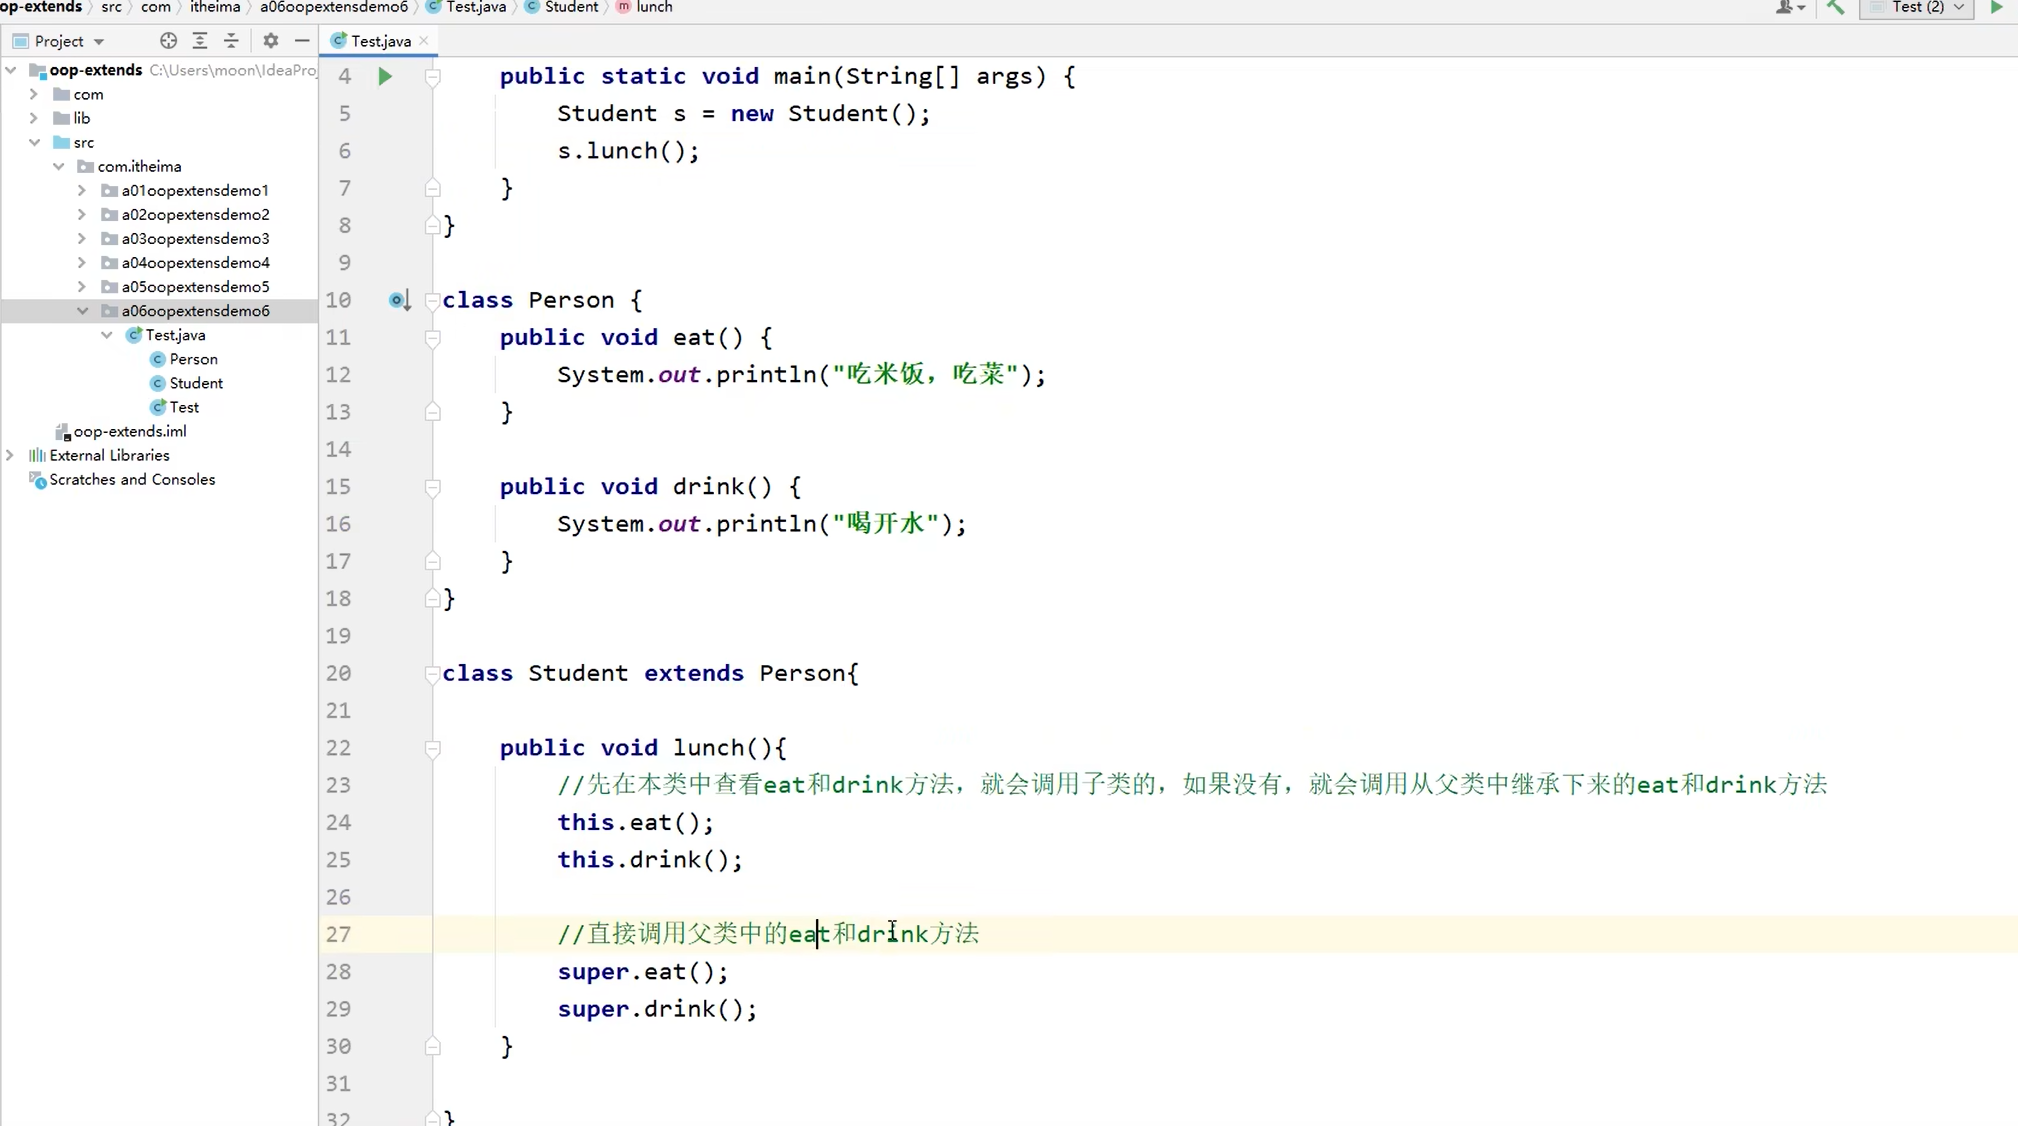2018x1126 pixels.
Task: Open Project panel settings gear
Action: (x=271, y=41)
